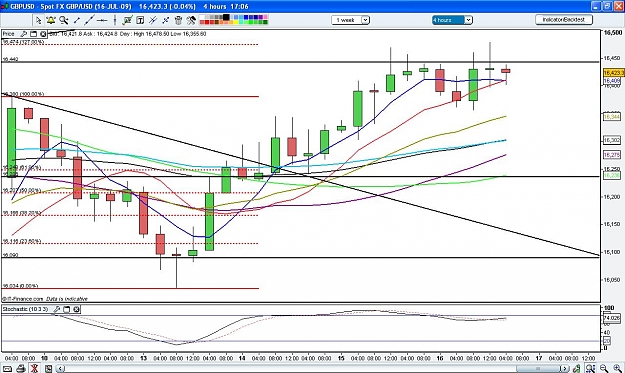Minimize the GBPUSD chart window

point(596,6)
